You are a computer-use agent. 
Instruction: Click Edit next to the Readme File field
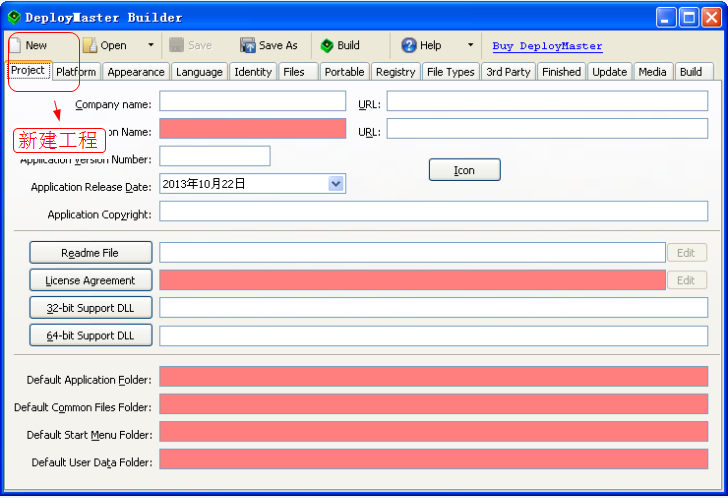coord(687,252)
